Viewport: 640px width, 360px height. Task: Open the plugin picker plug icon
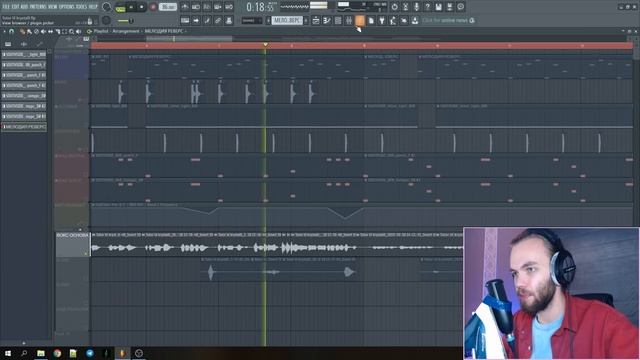click(382, 20)
